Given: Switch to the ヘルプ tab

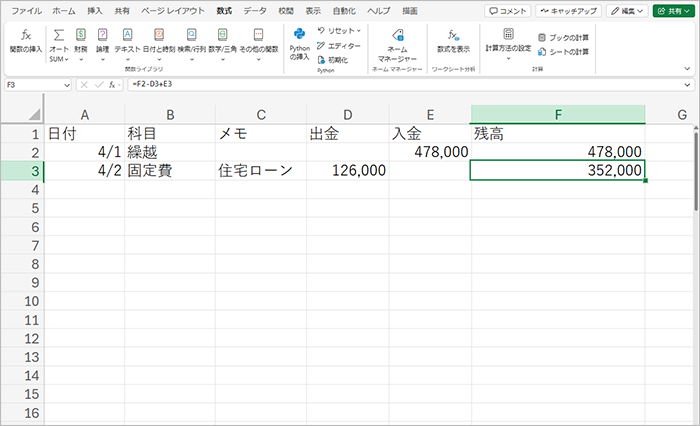Looking at the screenshot, I should [x=379, y=11].
